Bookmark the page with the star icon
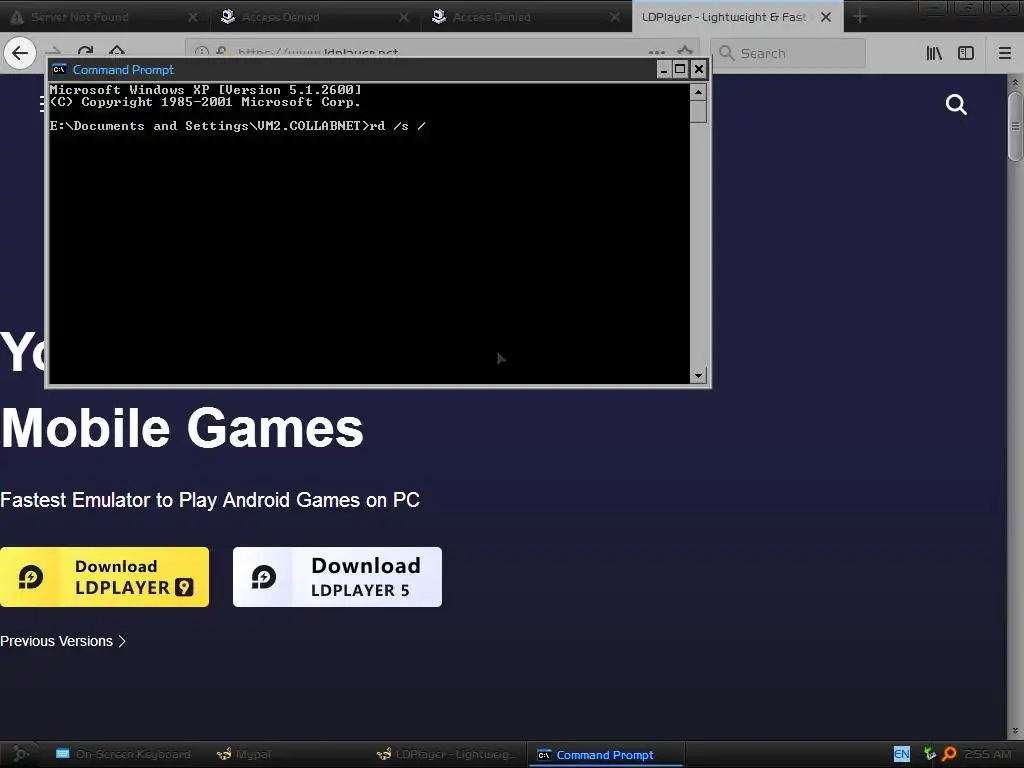This screenshot has width=1024, height=768. pyautogui.click(x=684, y=51)
